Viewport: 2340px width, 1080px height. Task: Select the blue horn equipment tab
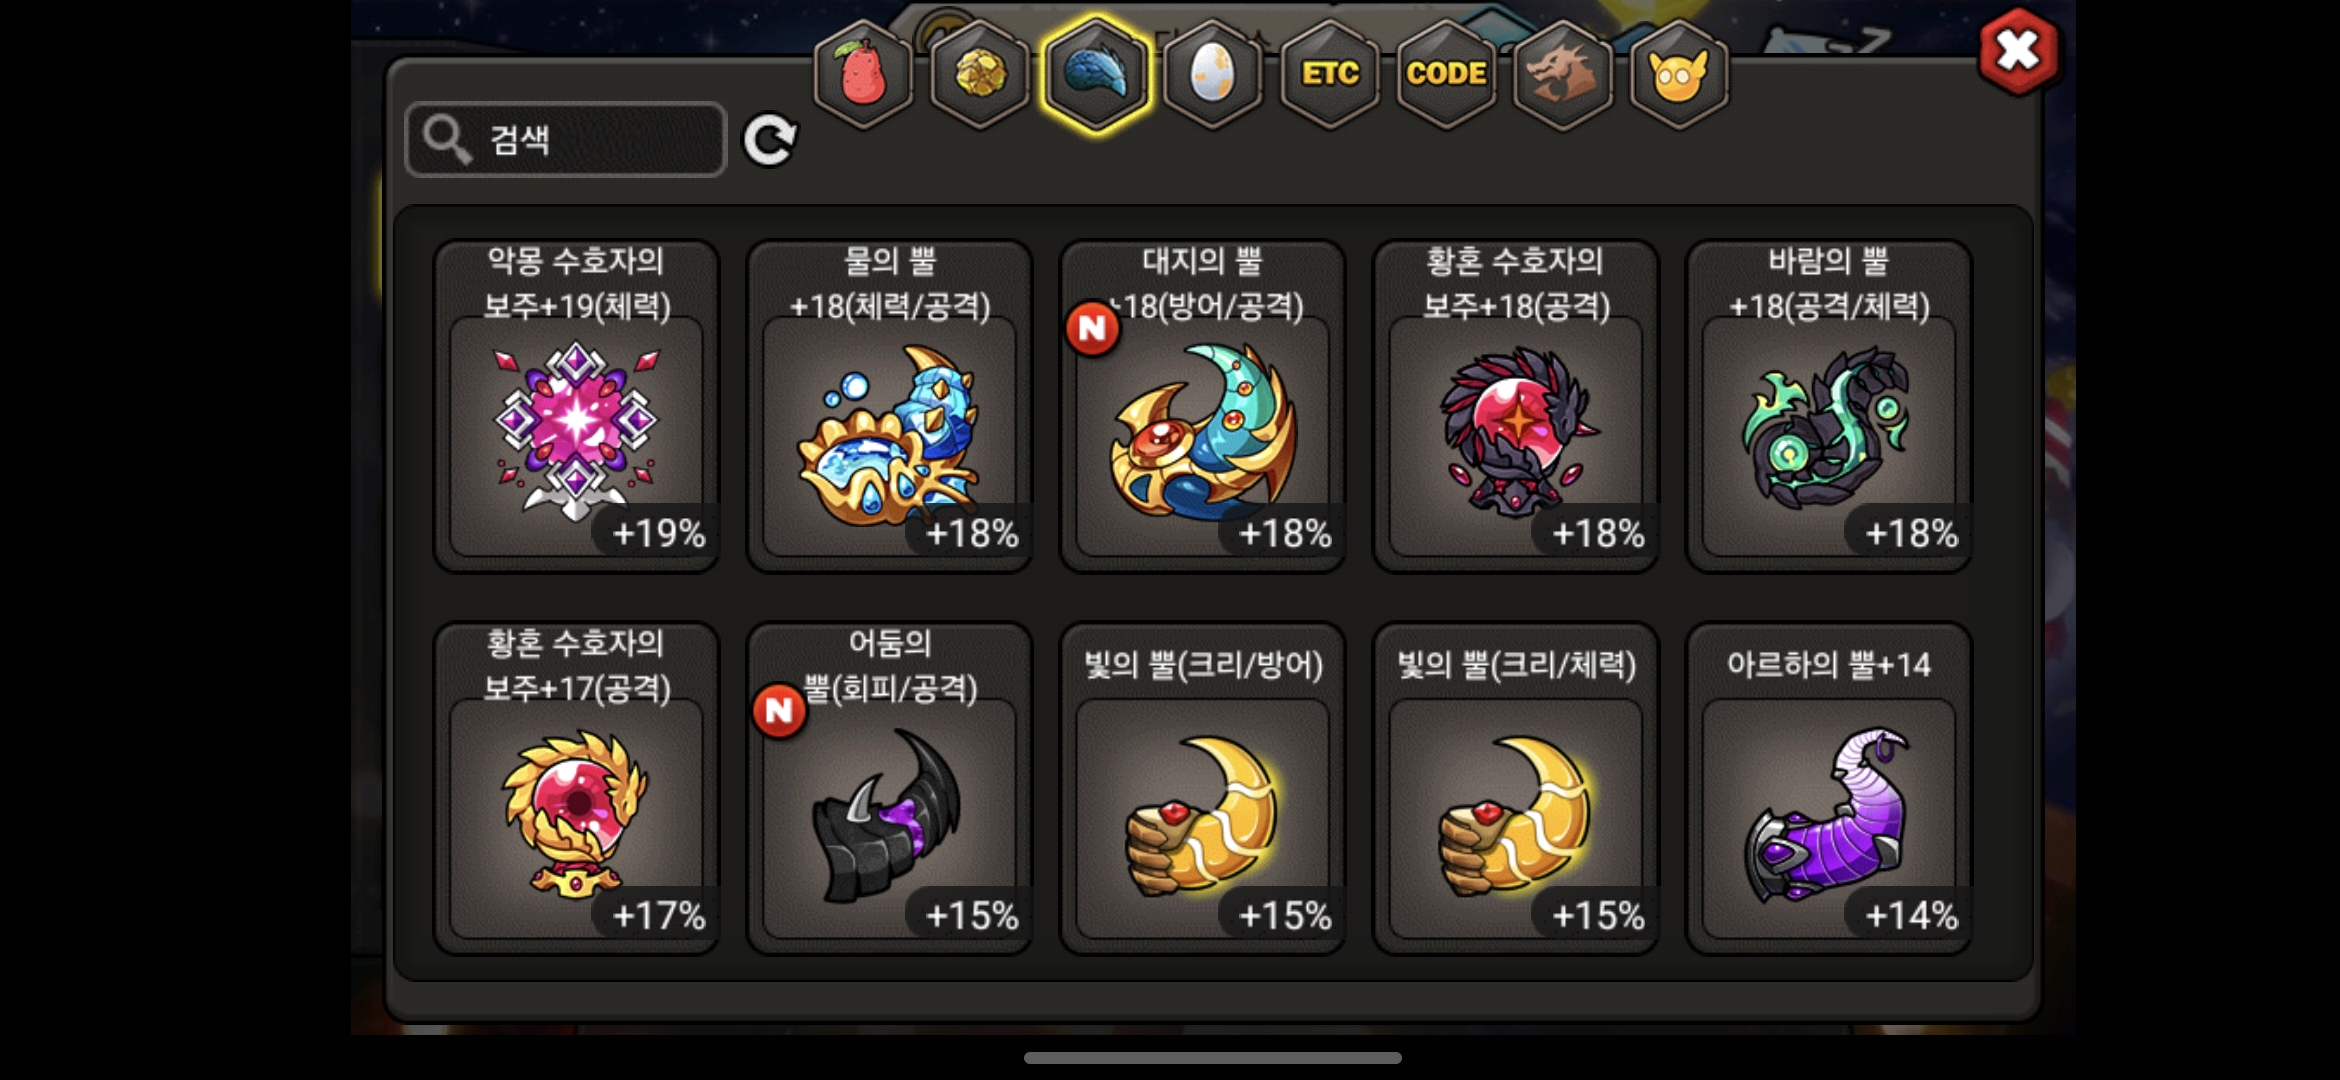tap(1096, 74)
